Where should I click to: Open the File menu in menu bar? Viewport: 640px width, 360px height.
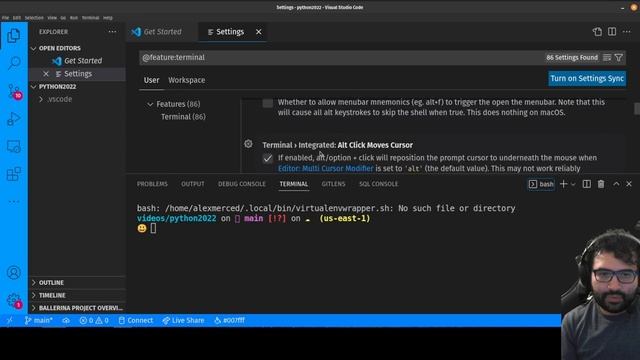pos(5,18)
